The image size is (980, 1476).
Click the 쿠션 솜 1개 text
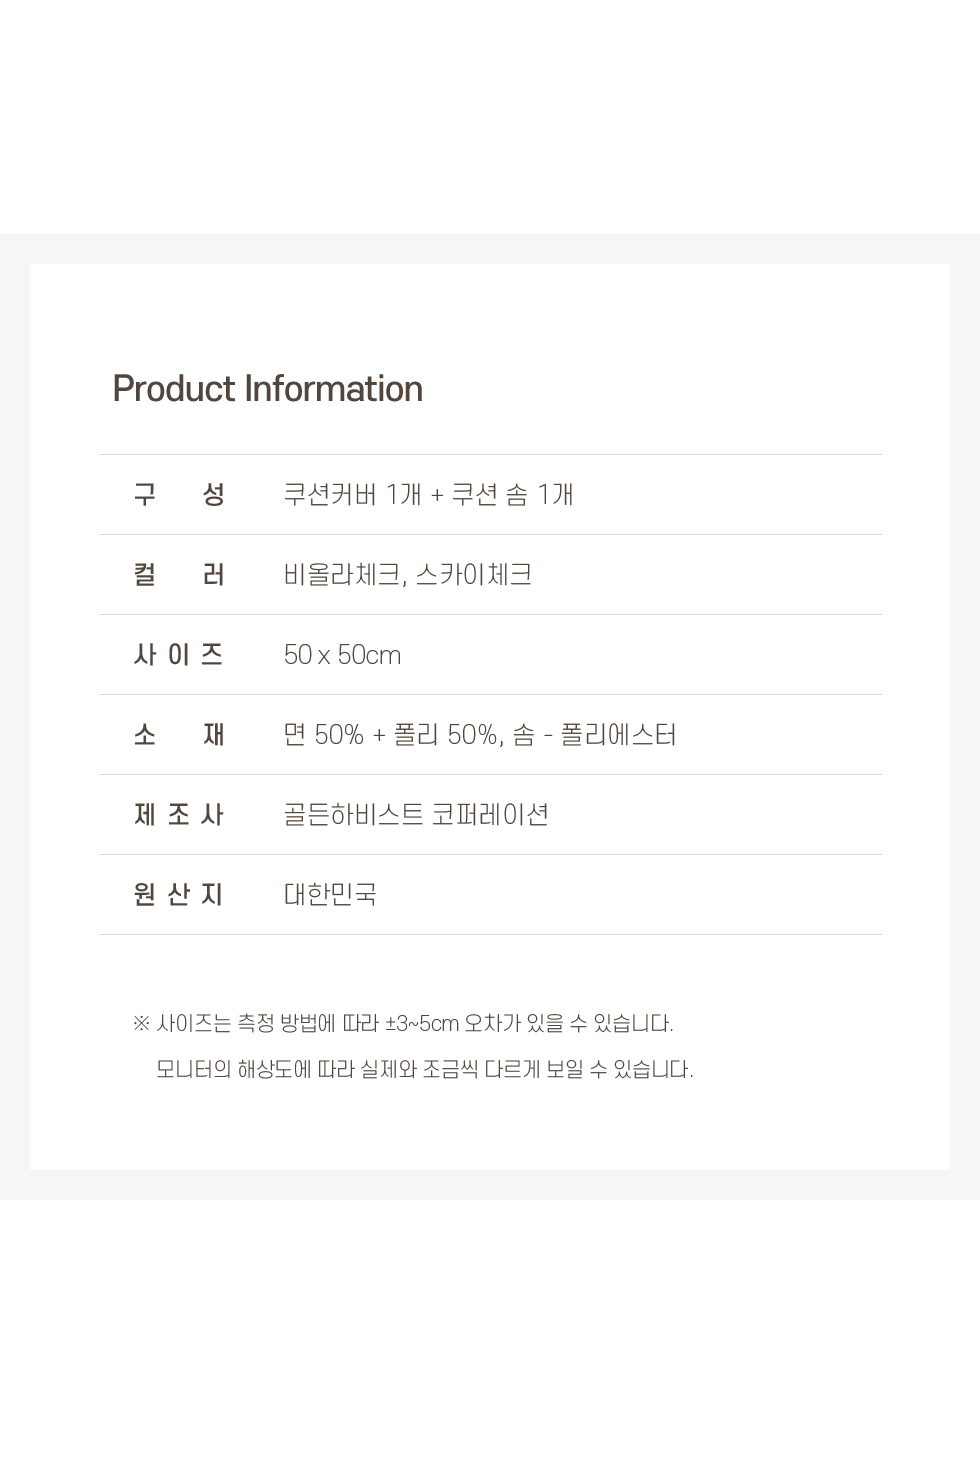[x=512, y=494]
